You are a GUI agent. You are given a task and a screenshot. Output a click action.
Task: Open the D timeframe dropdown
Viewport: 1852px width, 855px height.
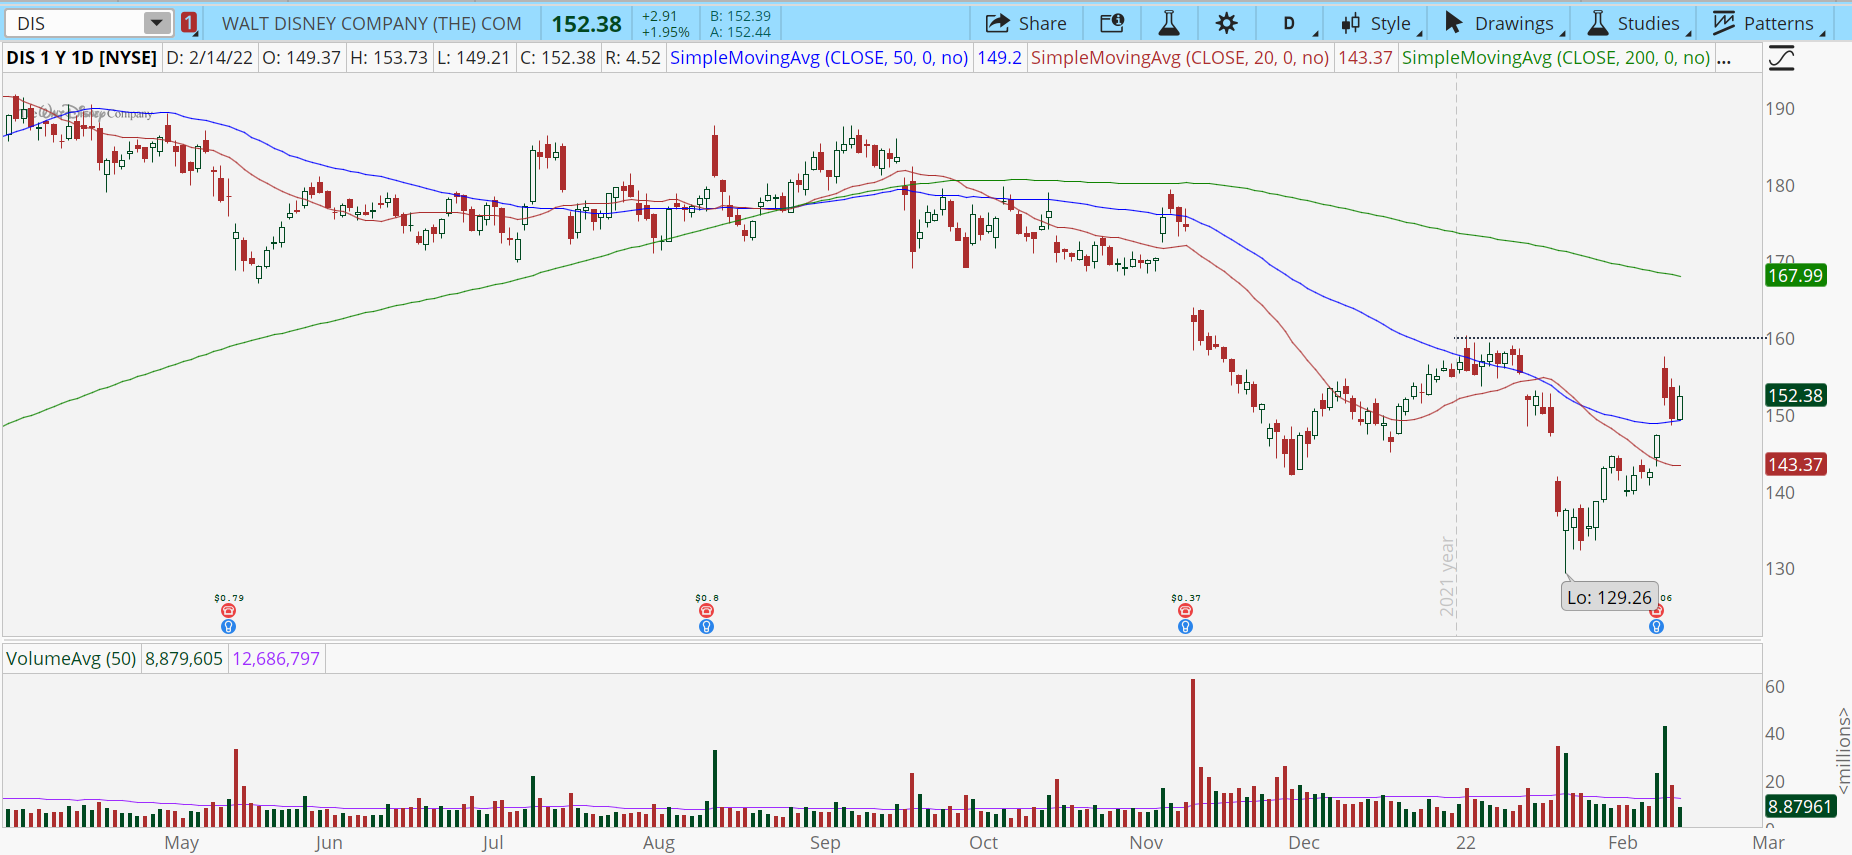[1296, 23]
